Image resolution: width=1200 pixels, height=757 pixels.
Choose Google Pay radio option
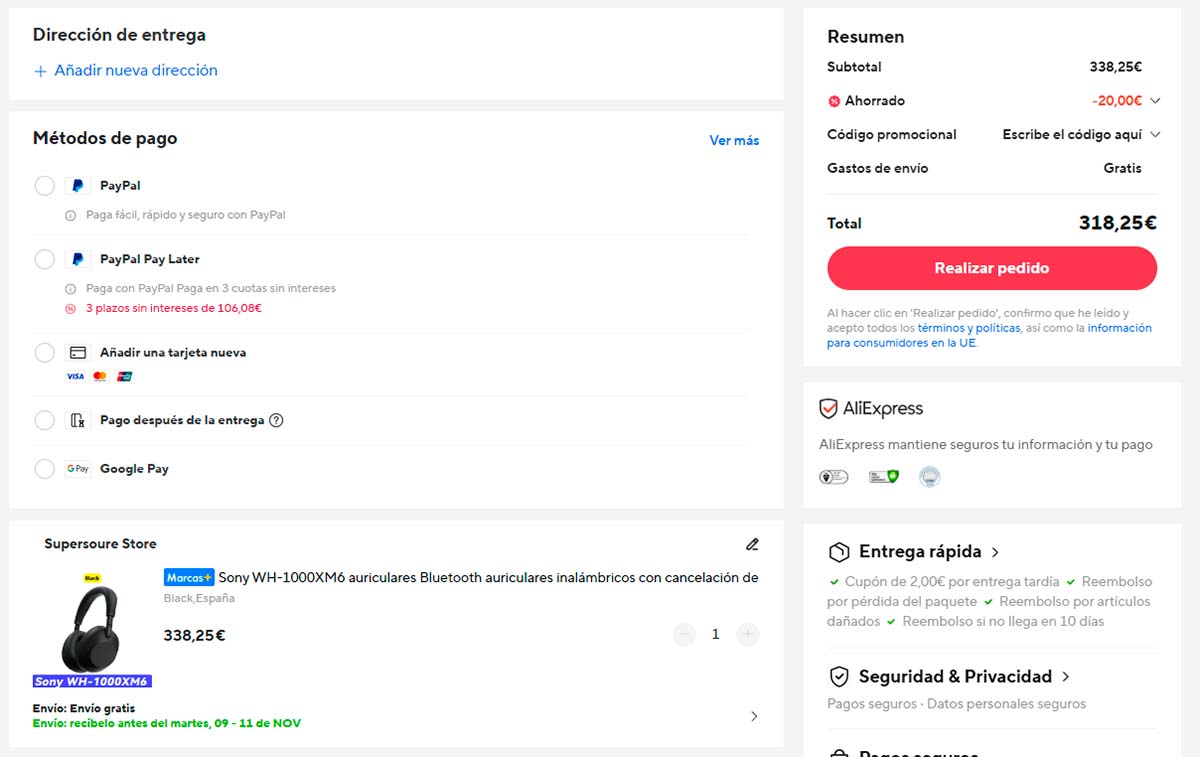click(44, 469)
